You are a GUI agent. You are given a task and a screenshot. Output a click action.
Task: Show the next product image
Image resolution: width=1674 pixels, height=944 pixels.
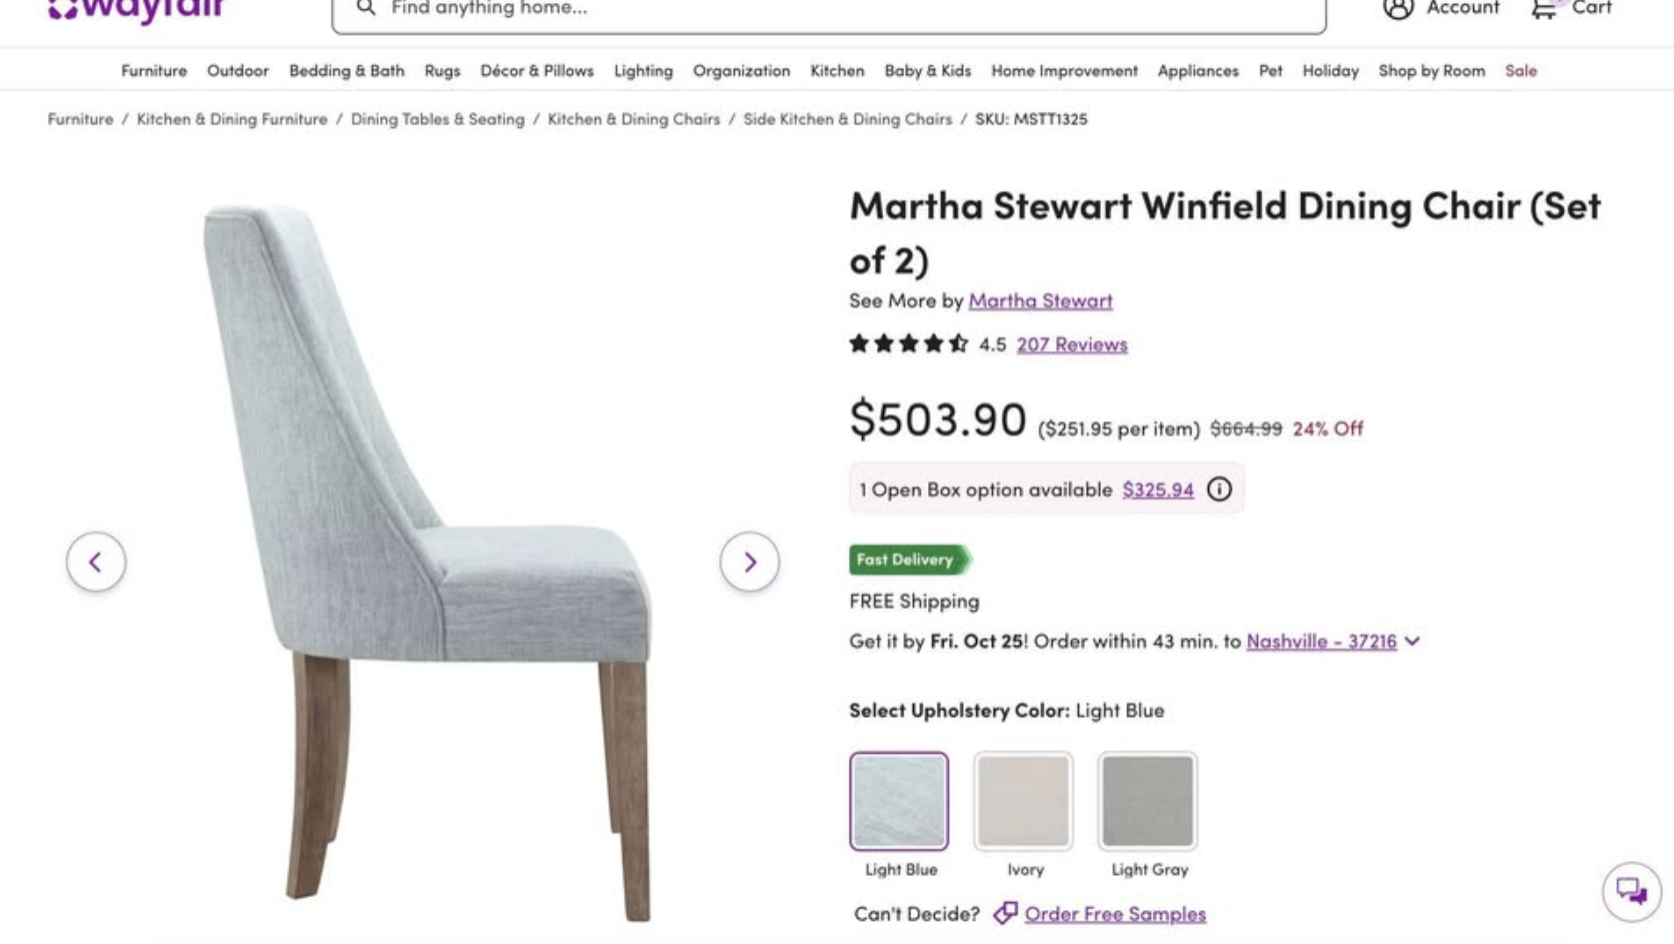coord(749,562)
